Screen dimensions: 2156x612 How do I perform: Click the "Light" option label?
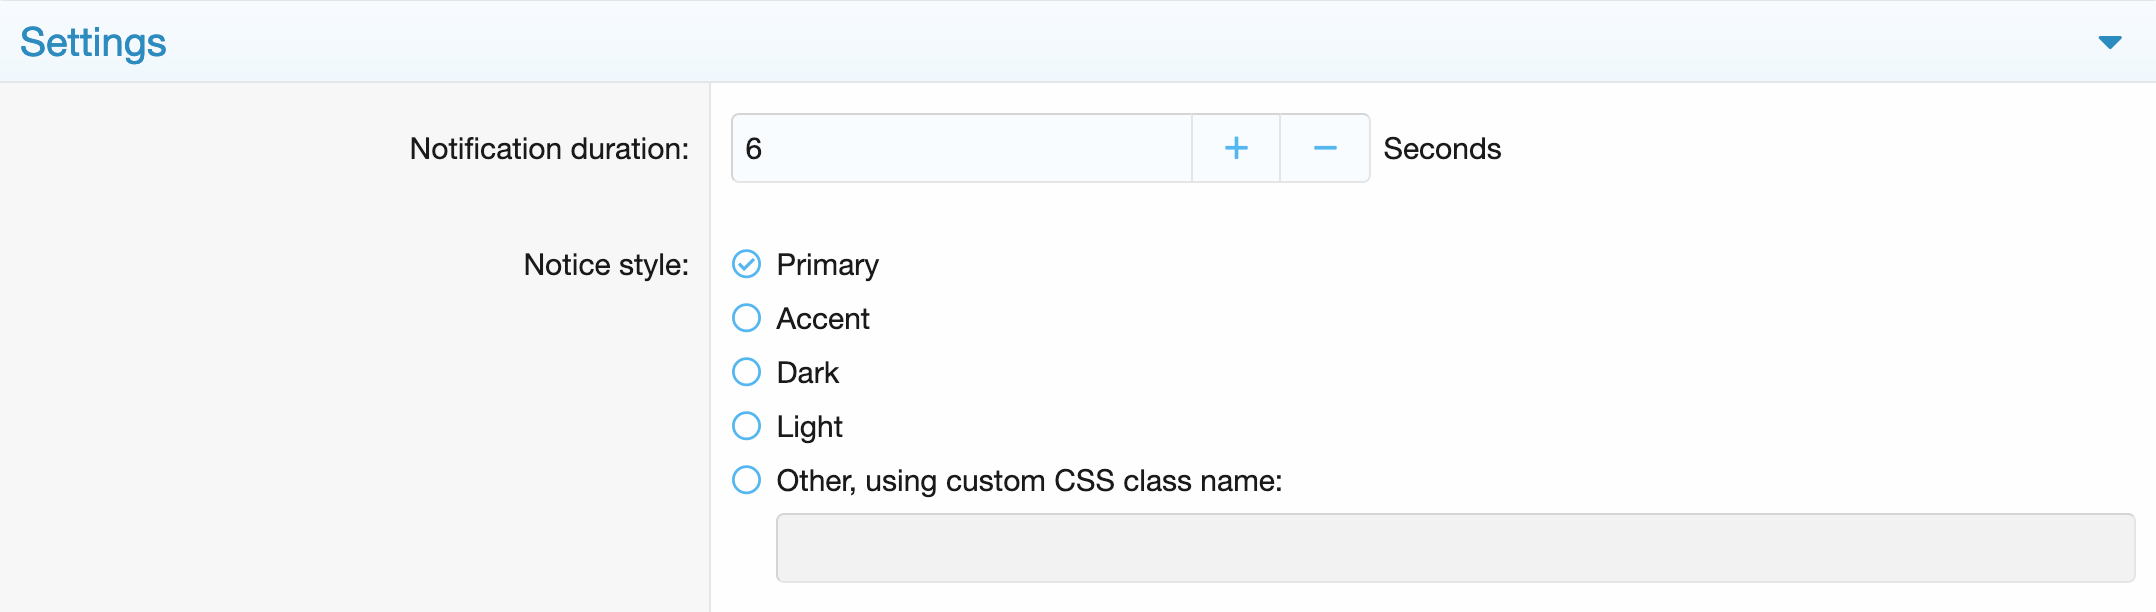[x=810, y=427]
